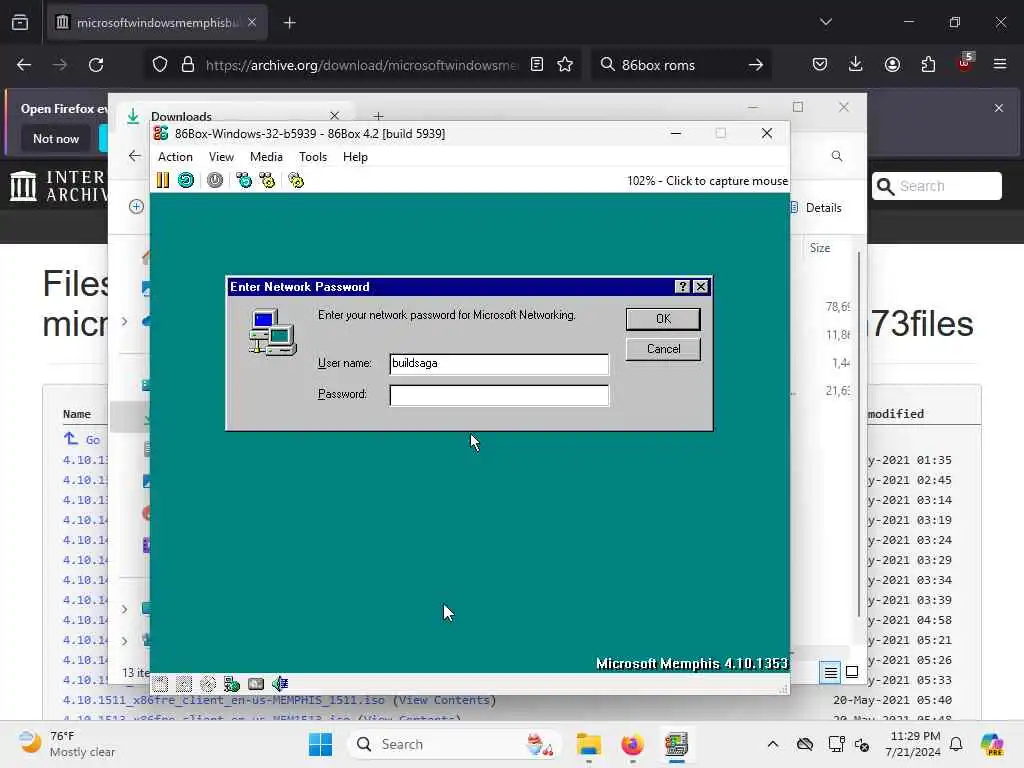The width and height of the screenshot is (1024, 768).
Task: Dismiss Firefox prompt with Not now
Action: [x=56, y=138]
